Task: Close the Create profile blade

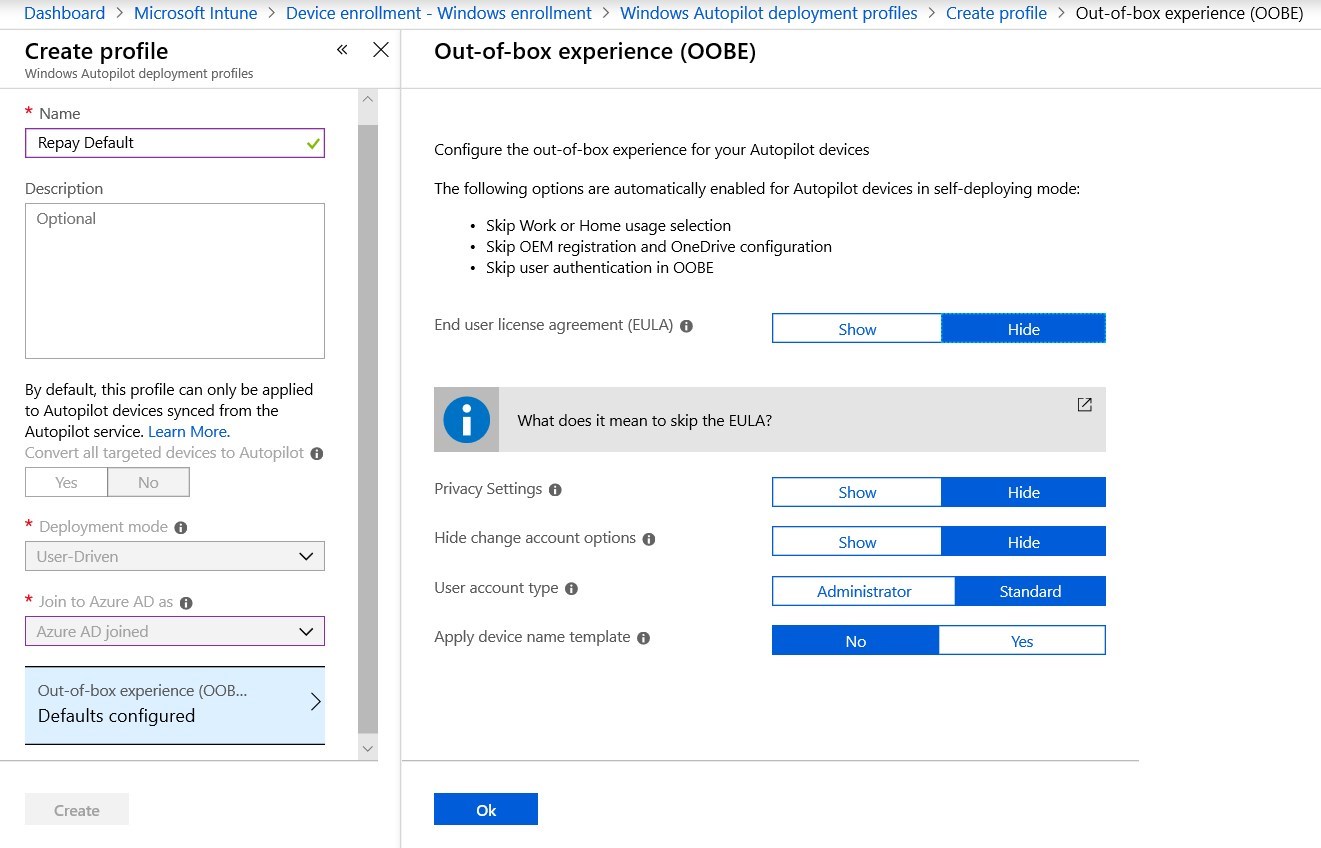Action: (381, 50)
